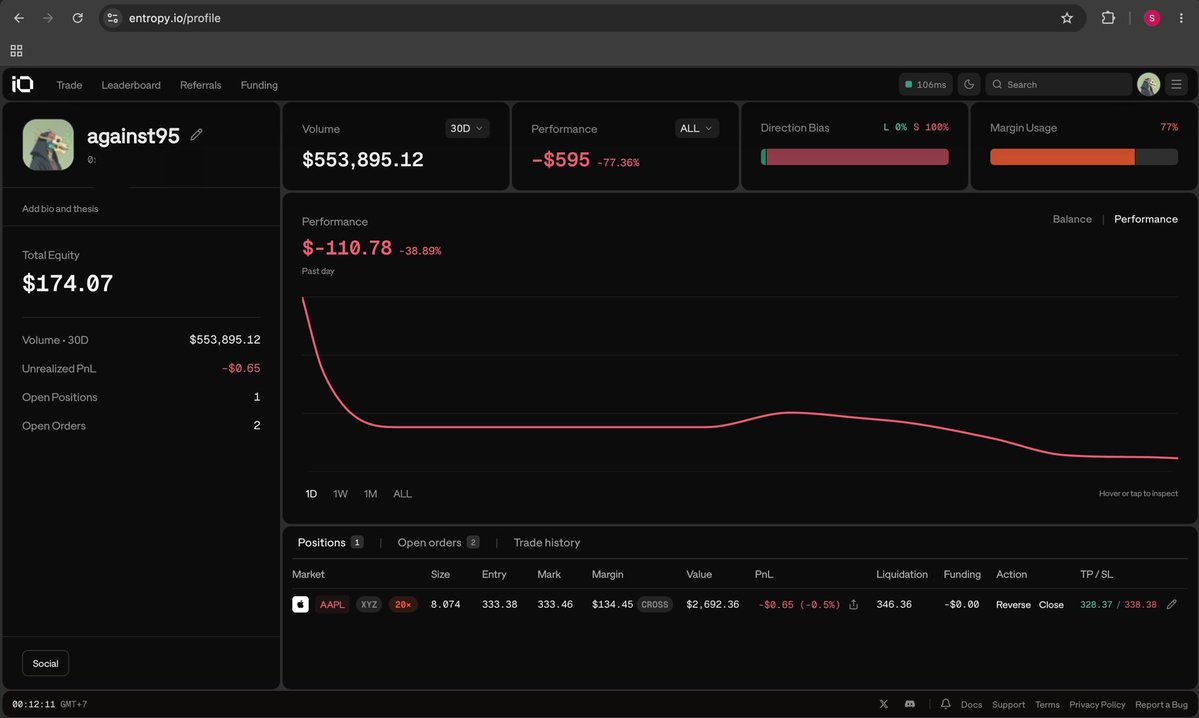Click the against95 profile picture
The image size is (1199, 718).
click(x=48, y=145)
